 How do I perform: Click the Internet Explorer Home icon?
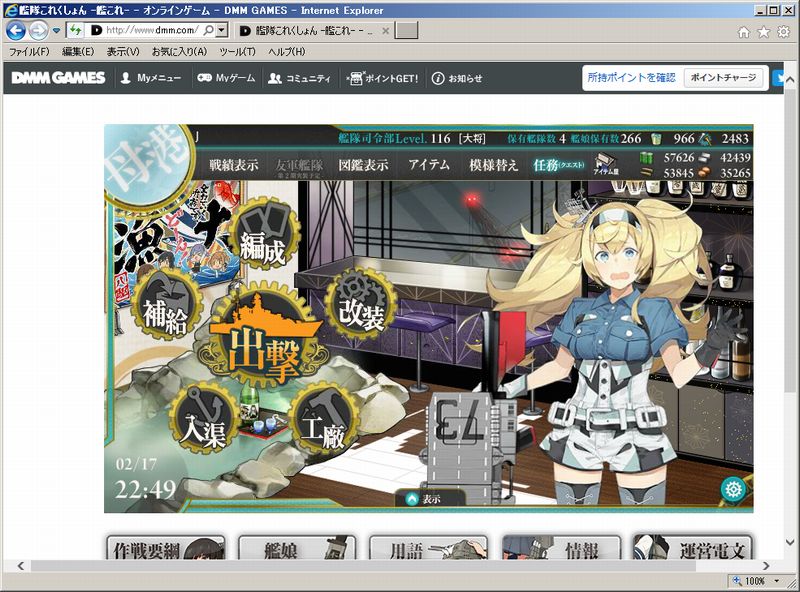click(744, 32)
